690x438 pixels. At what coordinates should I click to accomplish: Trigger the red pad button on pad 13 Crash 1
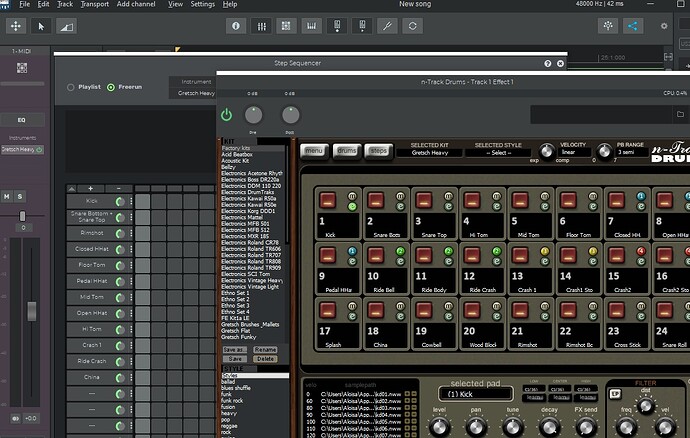[x=520, y=255]
